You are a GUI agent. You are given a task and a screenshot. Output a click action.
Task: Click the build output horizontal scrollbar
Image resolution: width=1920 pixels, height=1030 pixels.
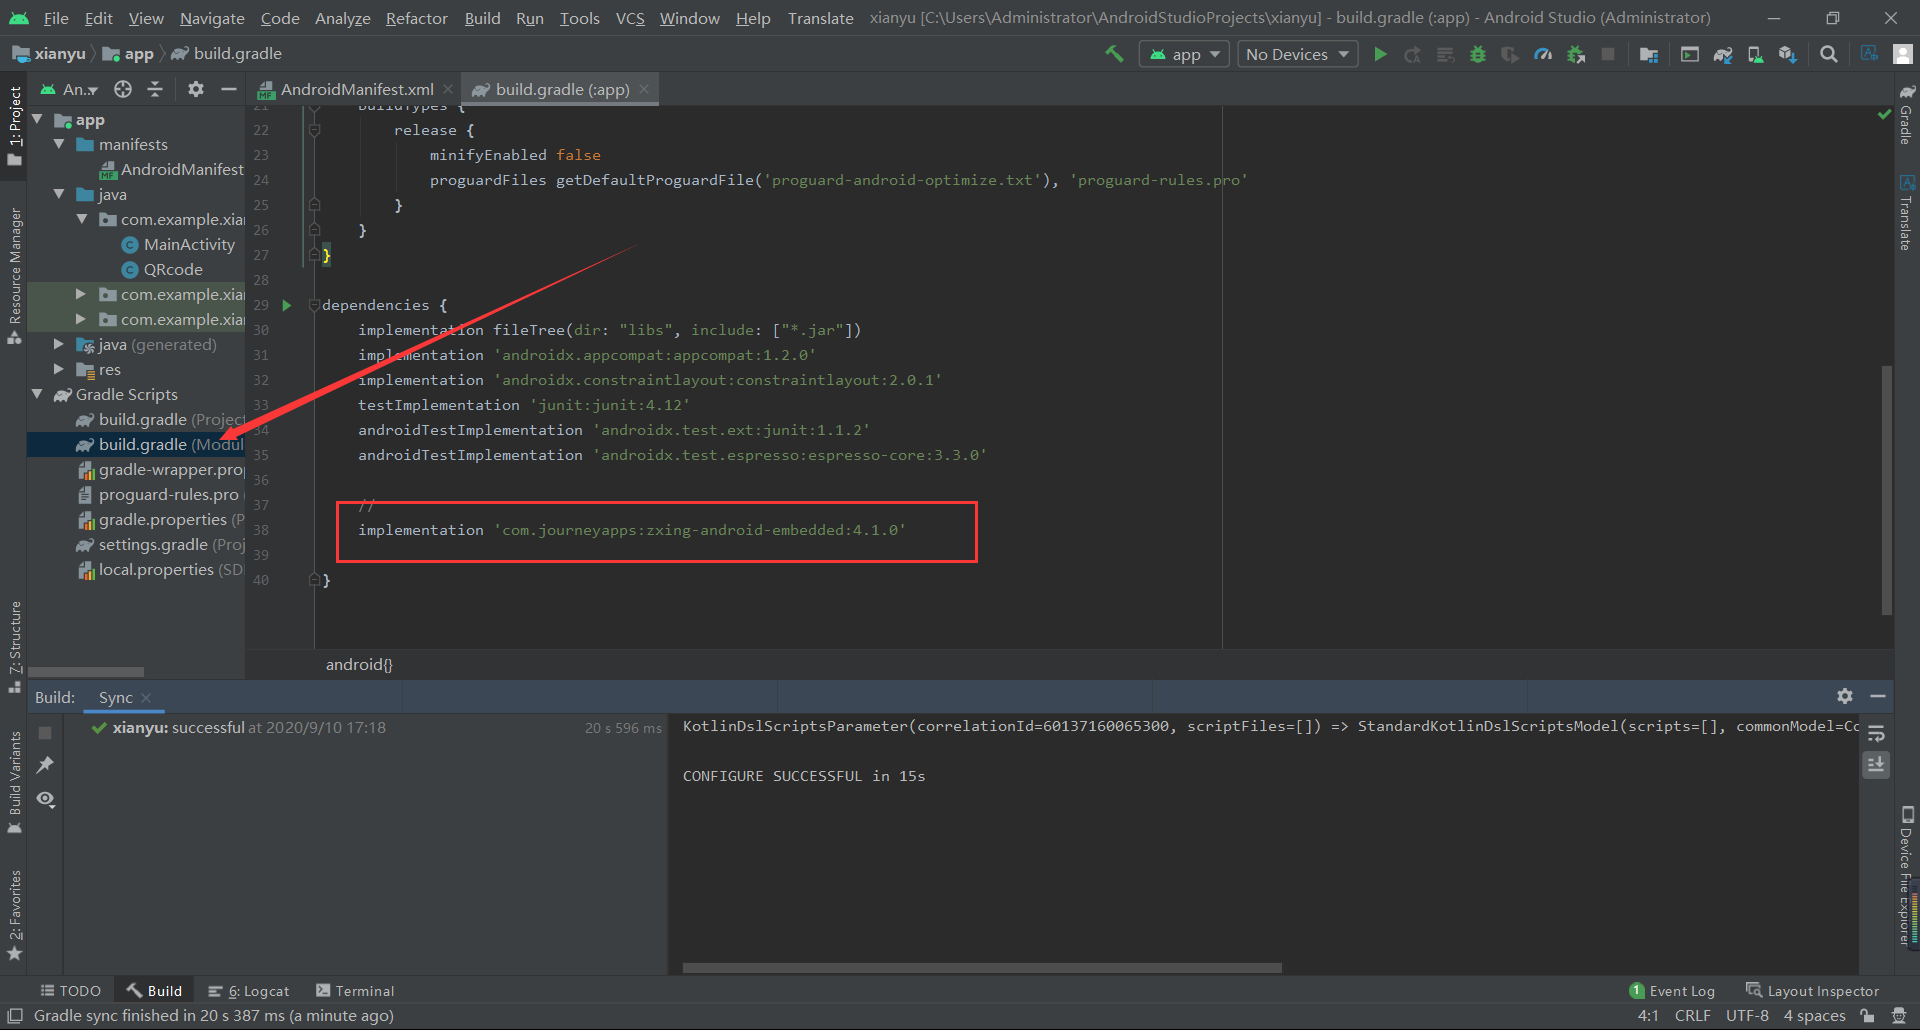click(982, 968)
